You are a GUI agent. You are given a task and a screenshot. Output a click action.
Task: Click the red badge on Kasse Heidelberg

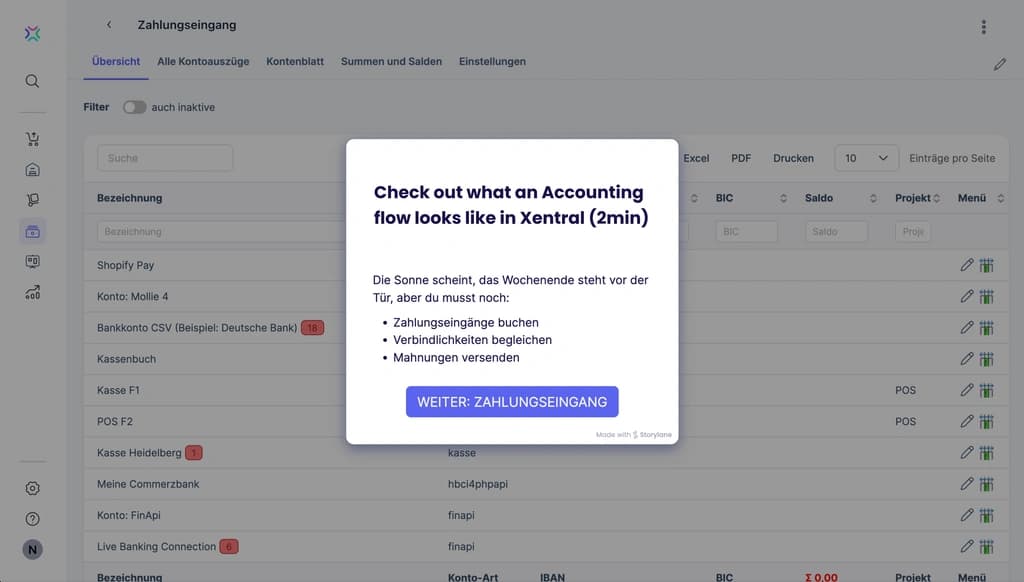193,453
